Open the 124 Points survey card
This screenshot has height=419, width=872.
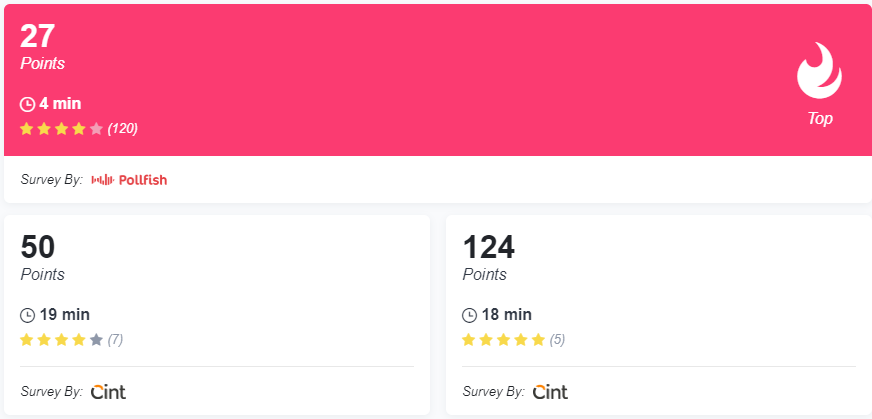(x=659, y=315)
